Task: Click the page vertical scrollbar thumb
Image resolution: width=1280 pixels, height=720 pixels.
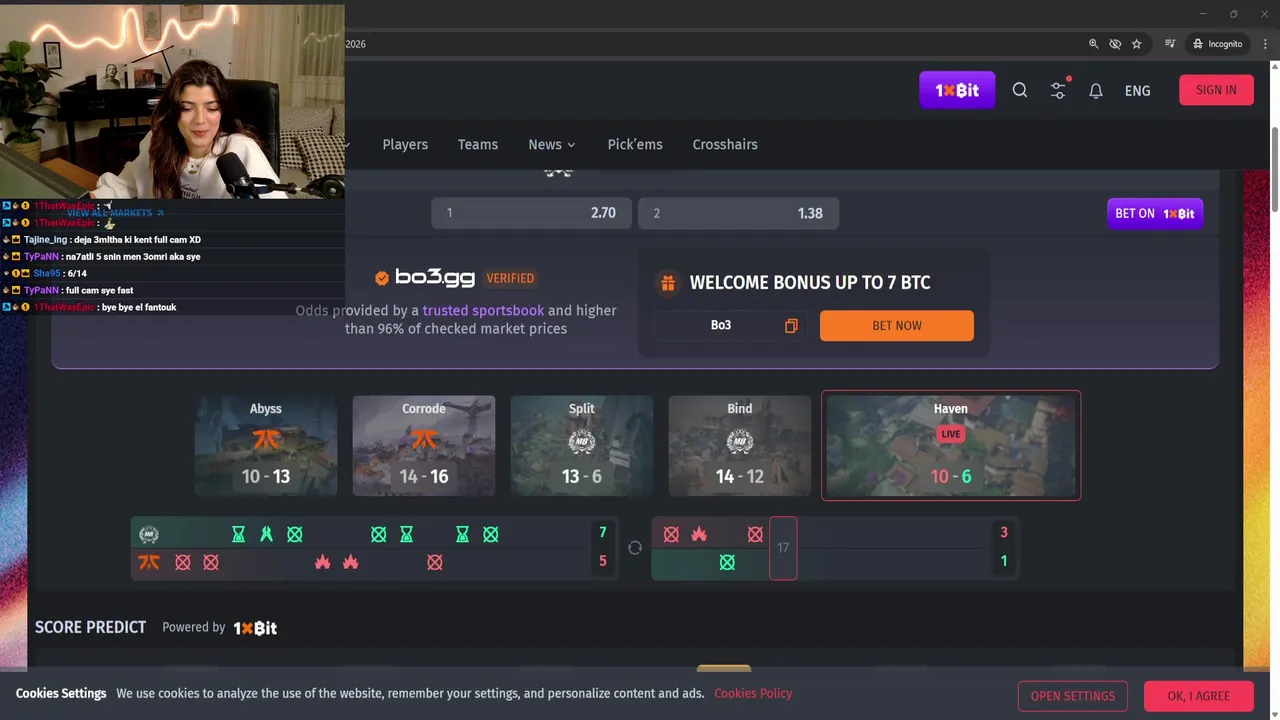Action: click(1274, 170)
